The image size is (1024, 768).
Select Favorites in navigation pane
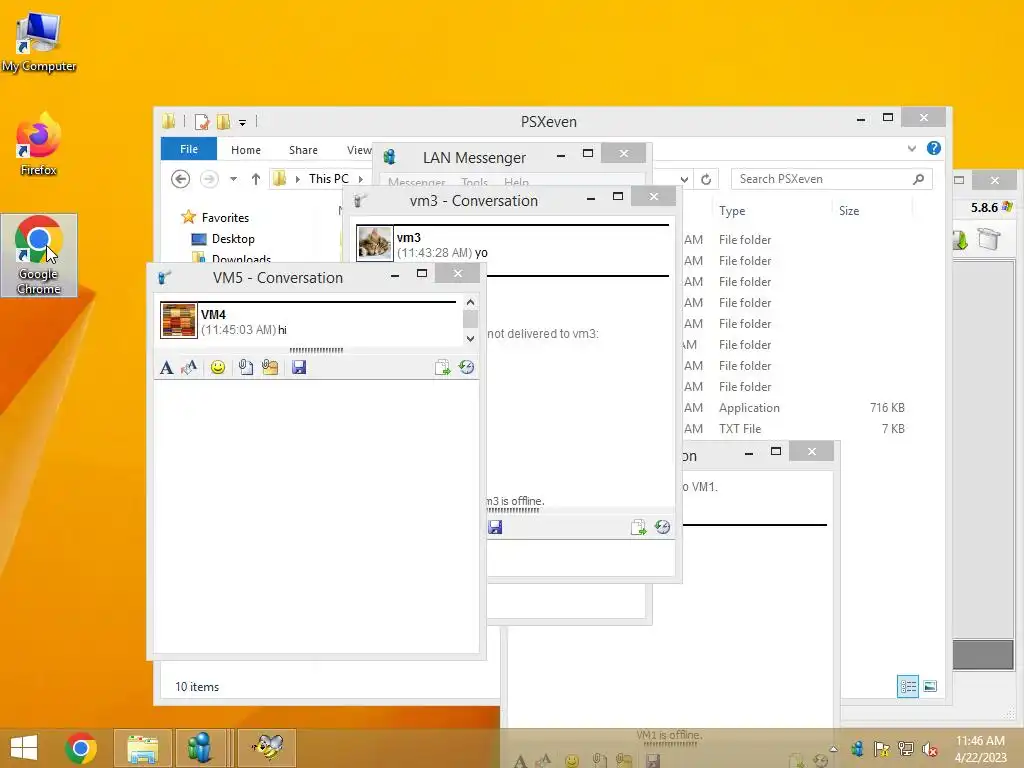tap(225, 217)
